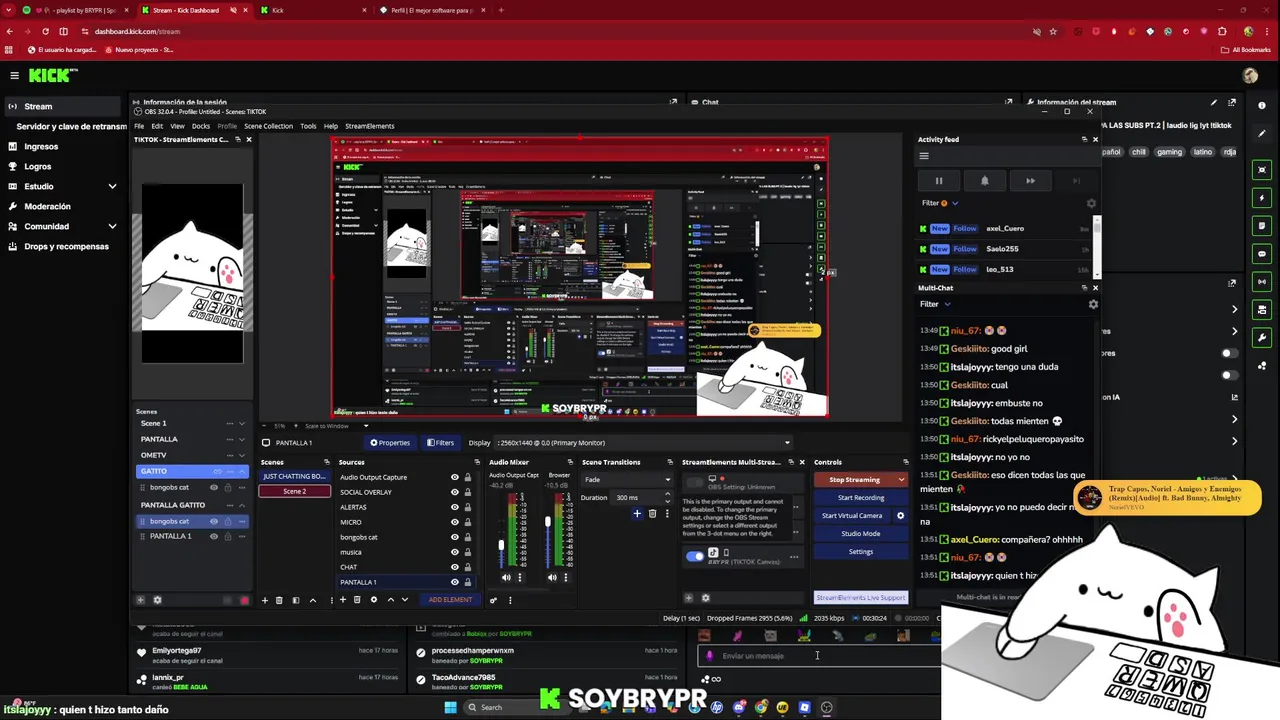Toggle lock on MICRO source
The image size is (1280, 720).
pyautogui.click(x=467, y=523)
